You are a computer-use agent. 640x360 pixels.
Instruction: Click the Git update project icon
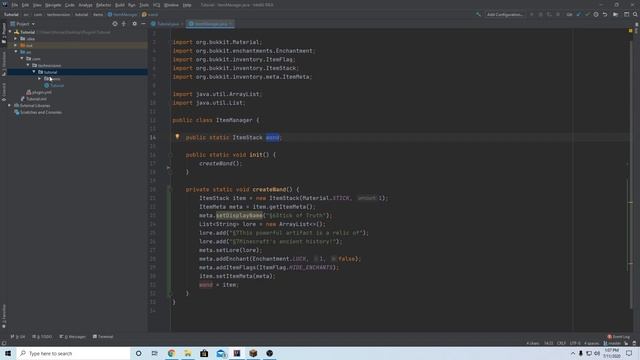(x=578, y=15)
